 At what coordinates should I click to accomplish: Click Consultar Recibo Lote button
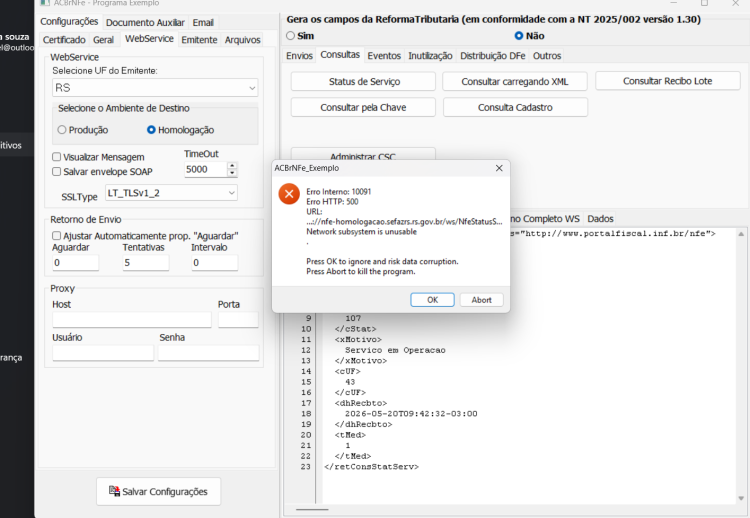667,81
